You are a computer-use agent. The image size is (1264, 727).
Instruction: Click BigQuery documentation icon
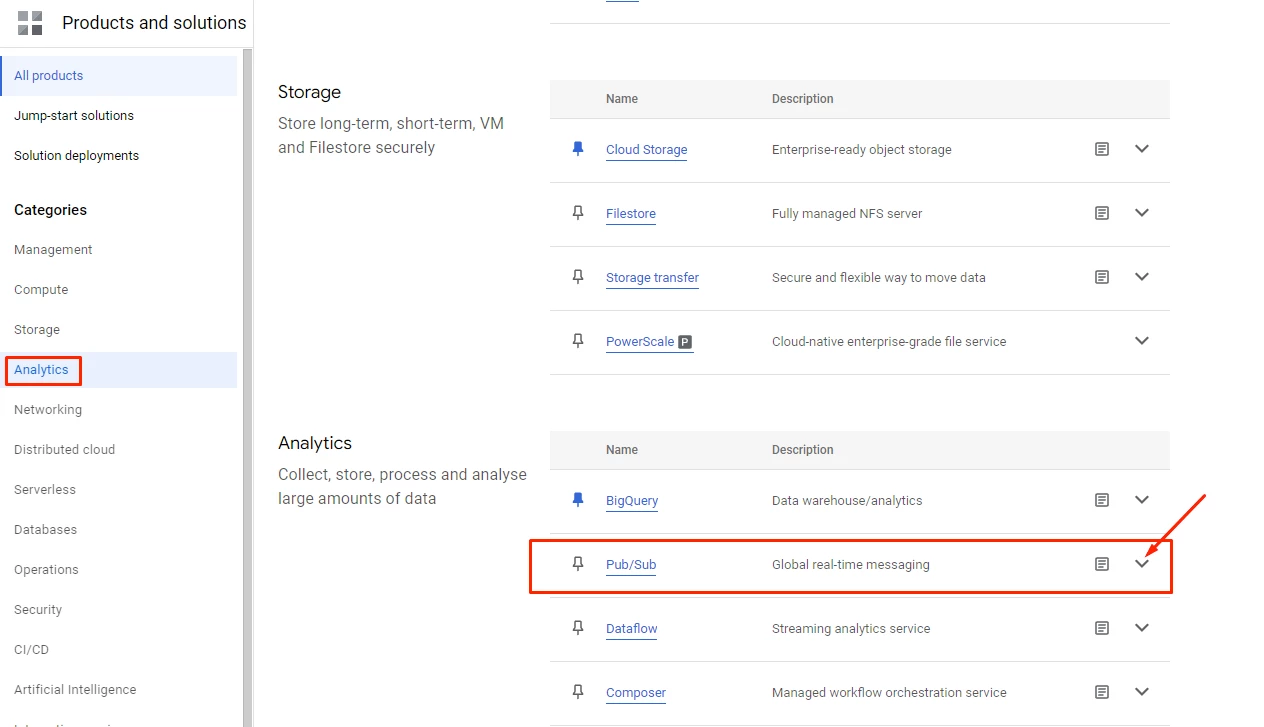(1101, 500)
